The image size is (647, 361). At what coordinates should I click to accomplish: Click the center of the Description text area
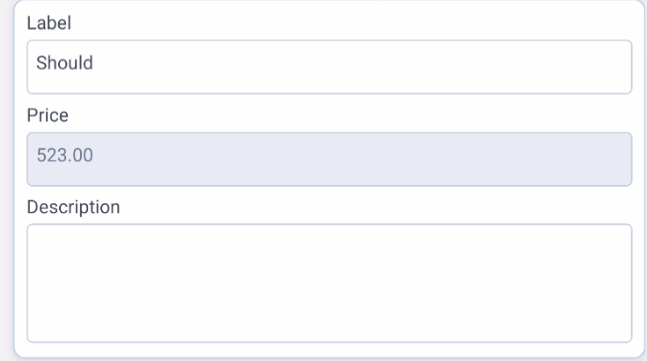click(329, 283)
